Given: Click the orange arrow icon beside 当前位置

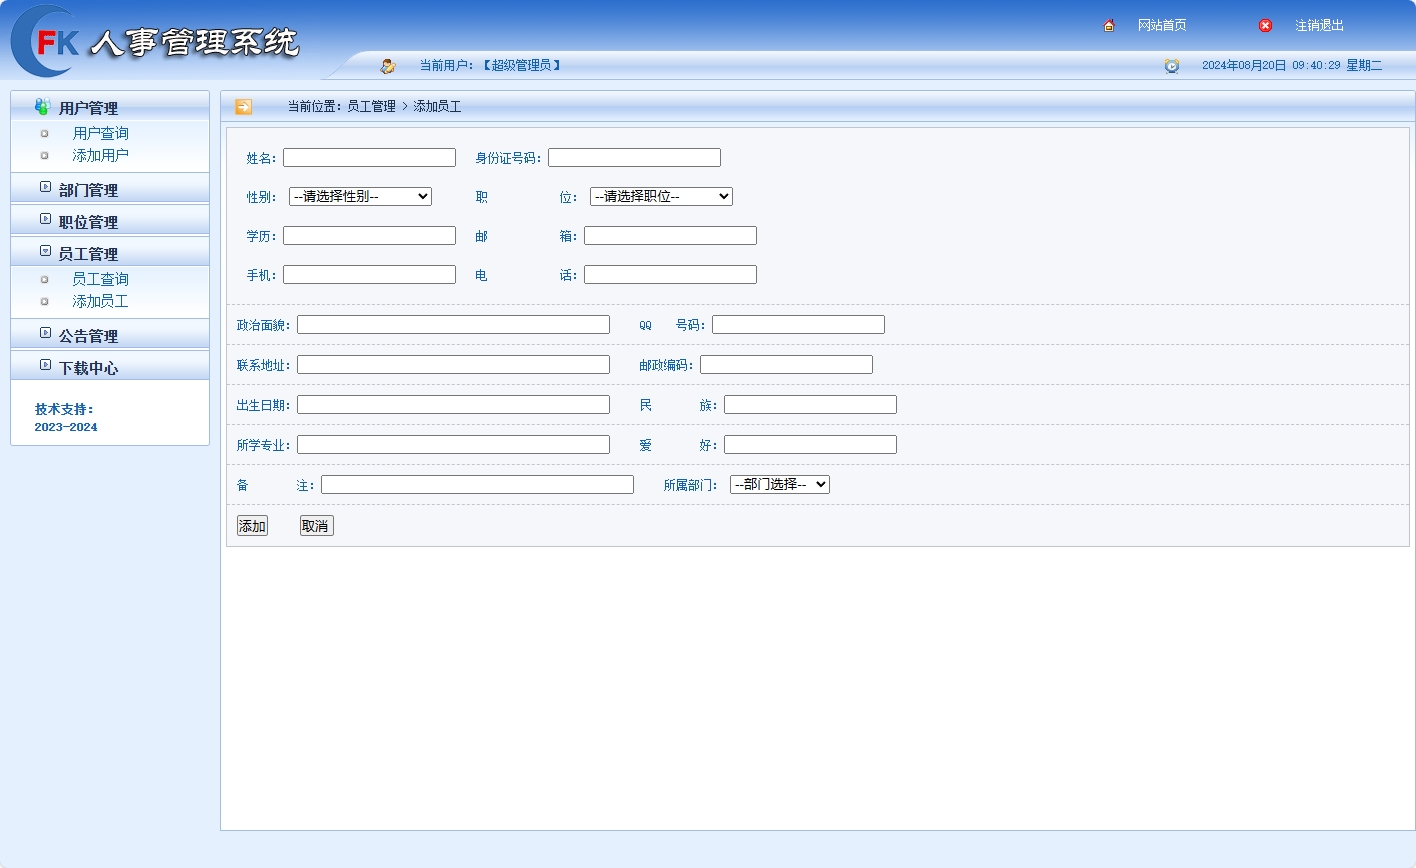Looking at the screenshot, I should pos(243,107).
